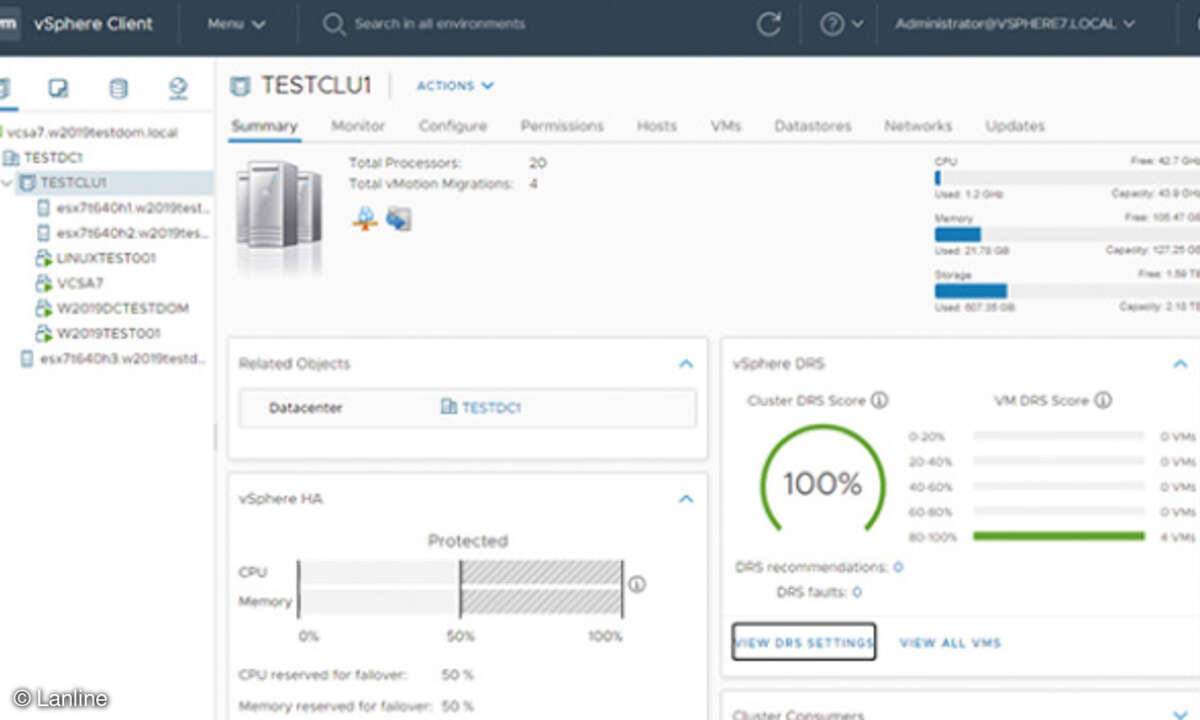The width and height of the screenshot is (1200, 720).
Task: Click the TESTDC1 datacenter tree icon
Action: (11, 157)
